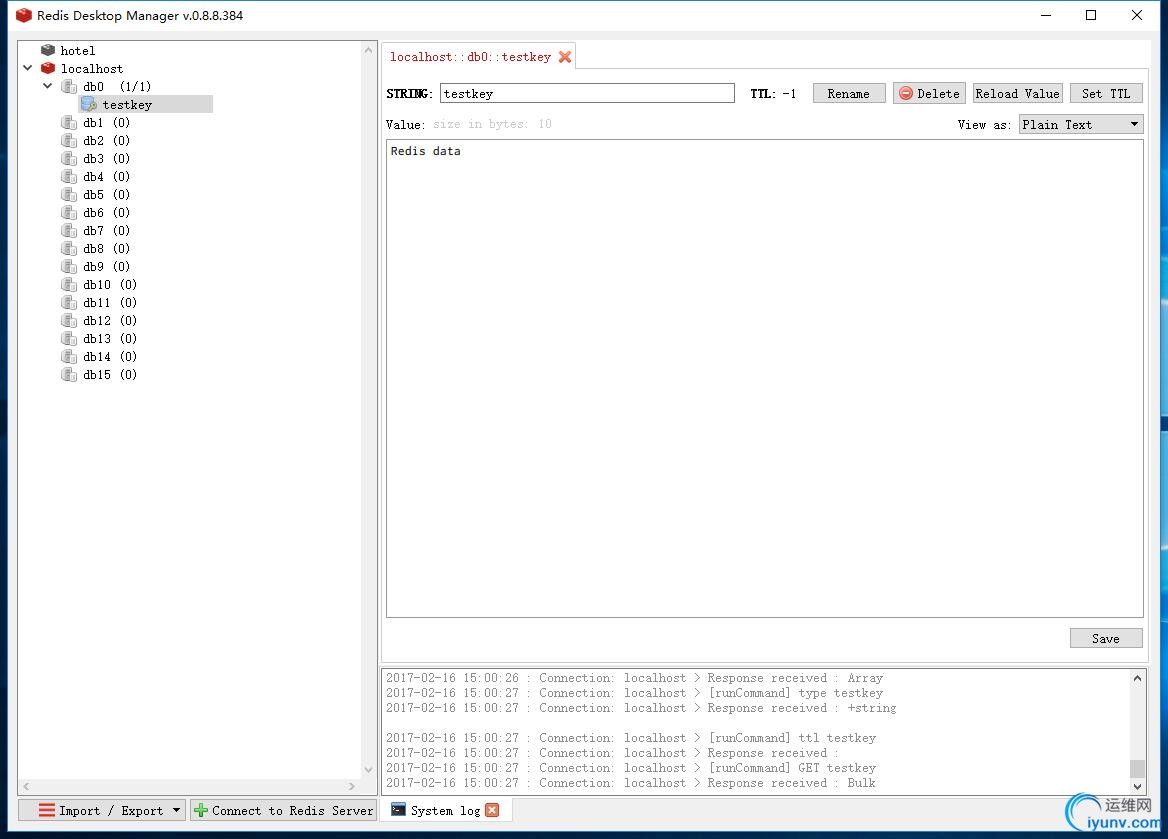1168x839 pixels.
Task: Select the System log tab
Action: [x=445, y=810]
